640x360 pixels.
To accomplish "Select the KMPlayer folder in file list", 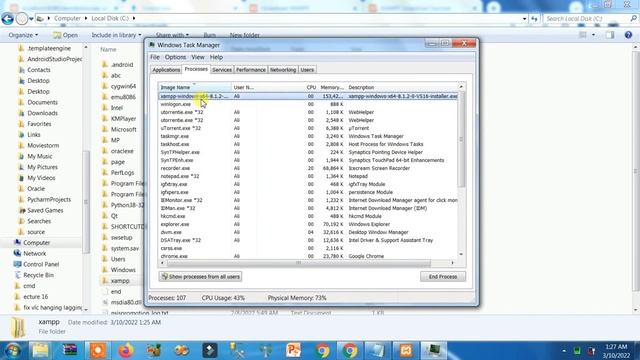I will point(123,118).
